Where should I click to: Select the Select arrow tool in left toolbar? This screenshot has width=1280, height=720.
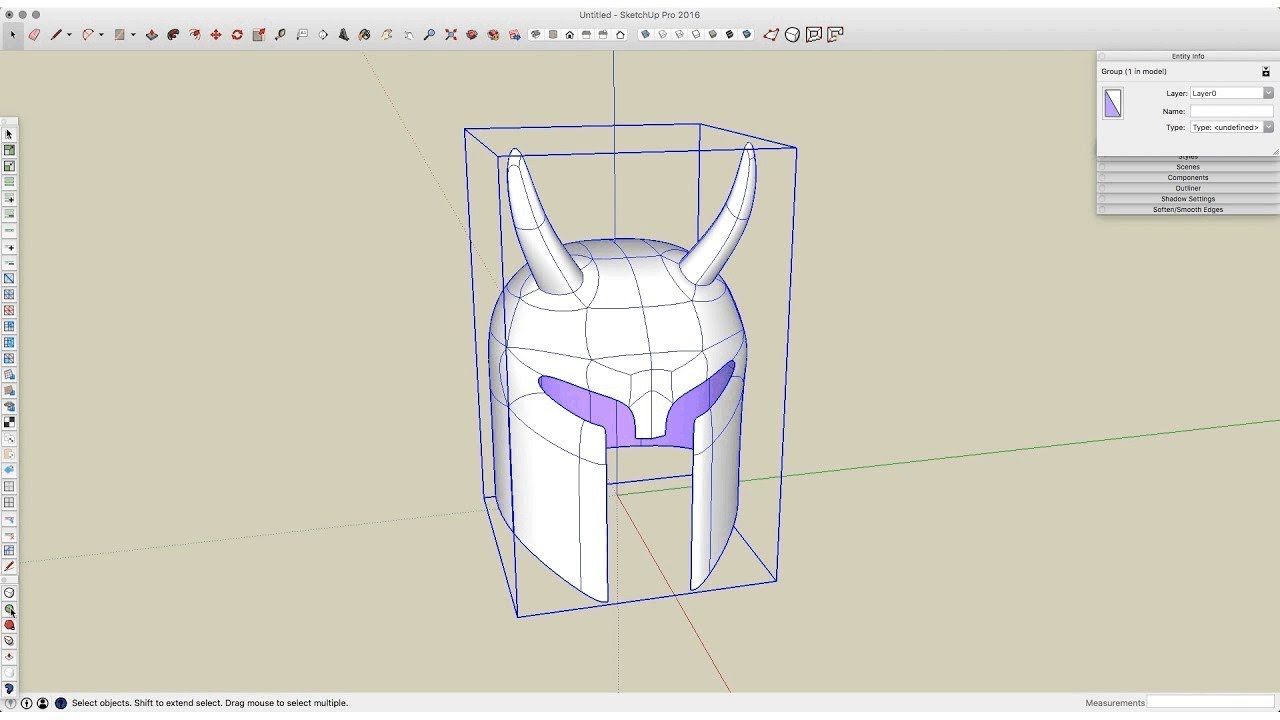[9, 134]
